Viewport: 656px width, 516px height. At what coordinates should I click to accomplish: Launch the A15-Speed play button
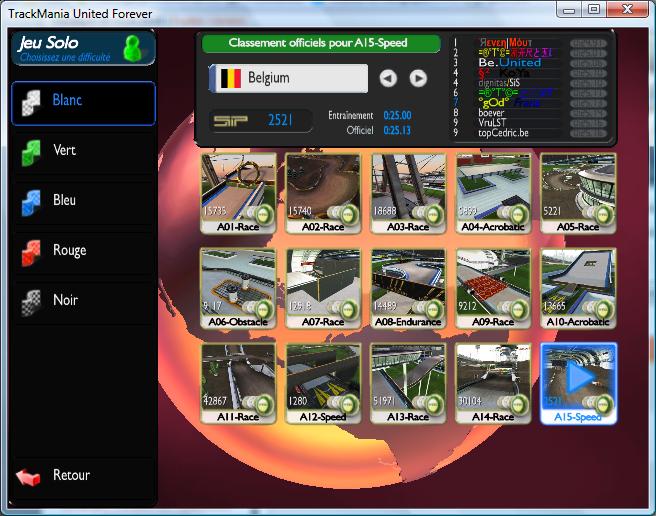coord(579,377)
